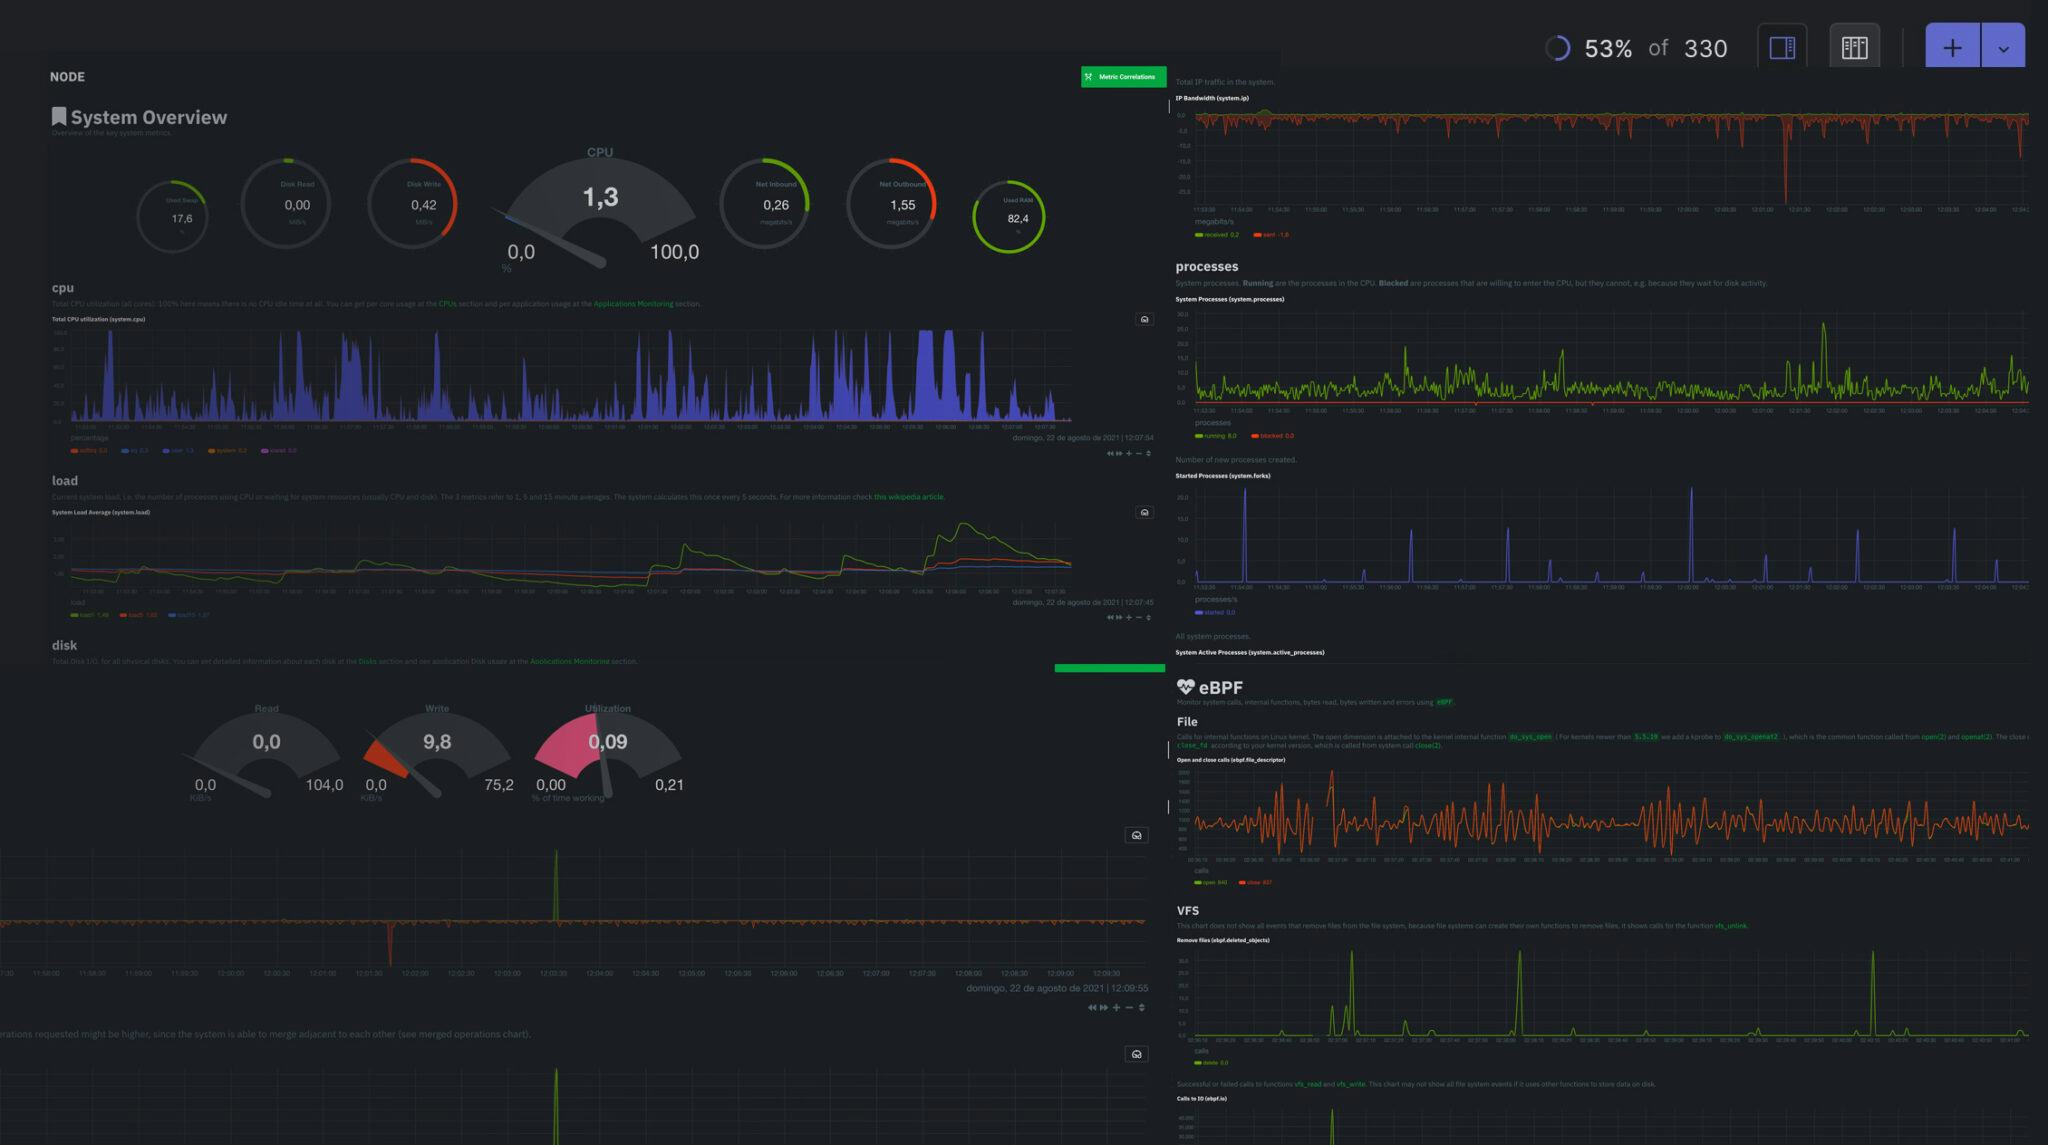Click the zoom-in plus control under the load chart
Image resolution: width=2048 pixels, height=1145 pixels.
tap(1129, 617)
